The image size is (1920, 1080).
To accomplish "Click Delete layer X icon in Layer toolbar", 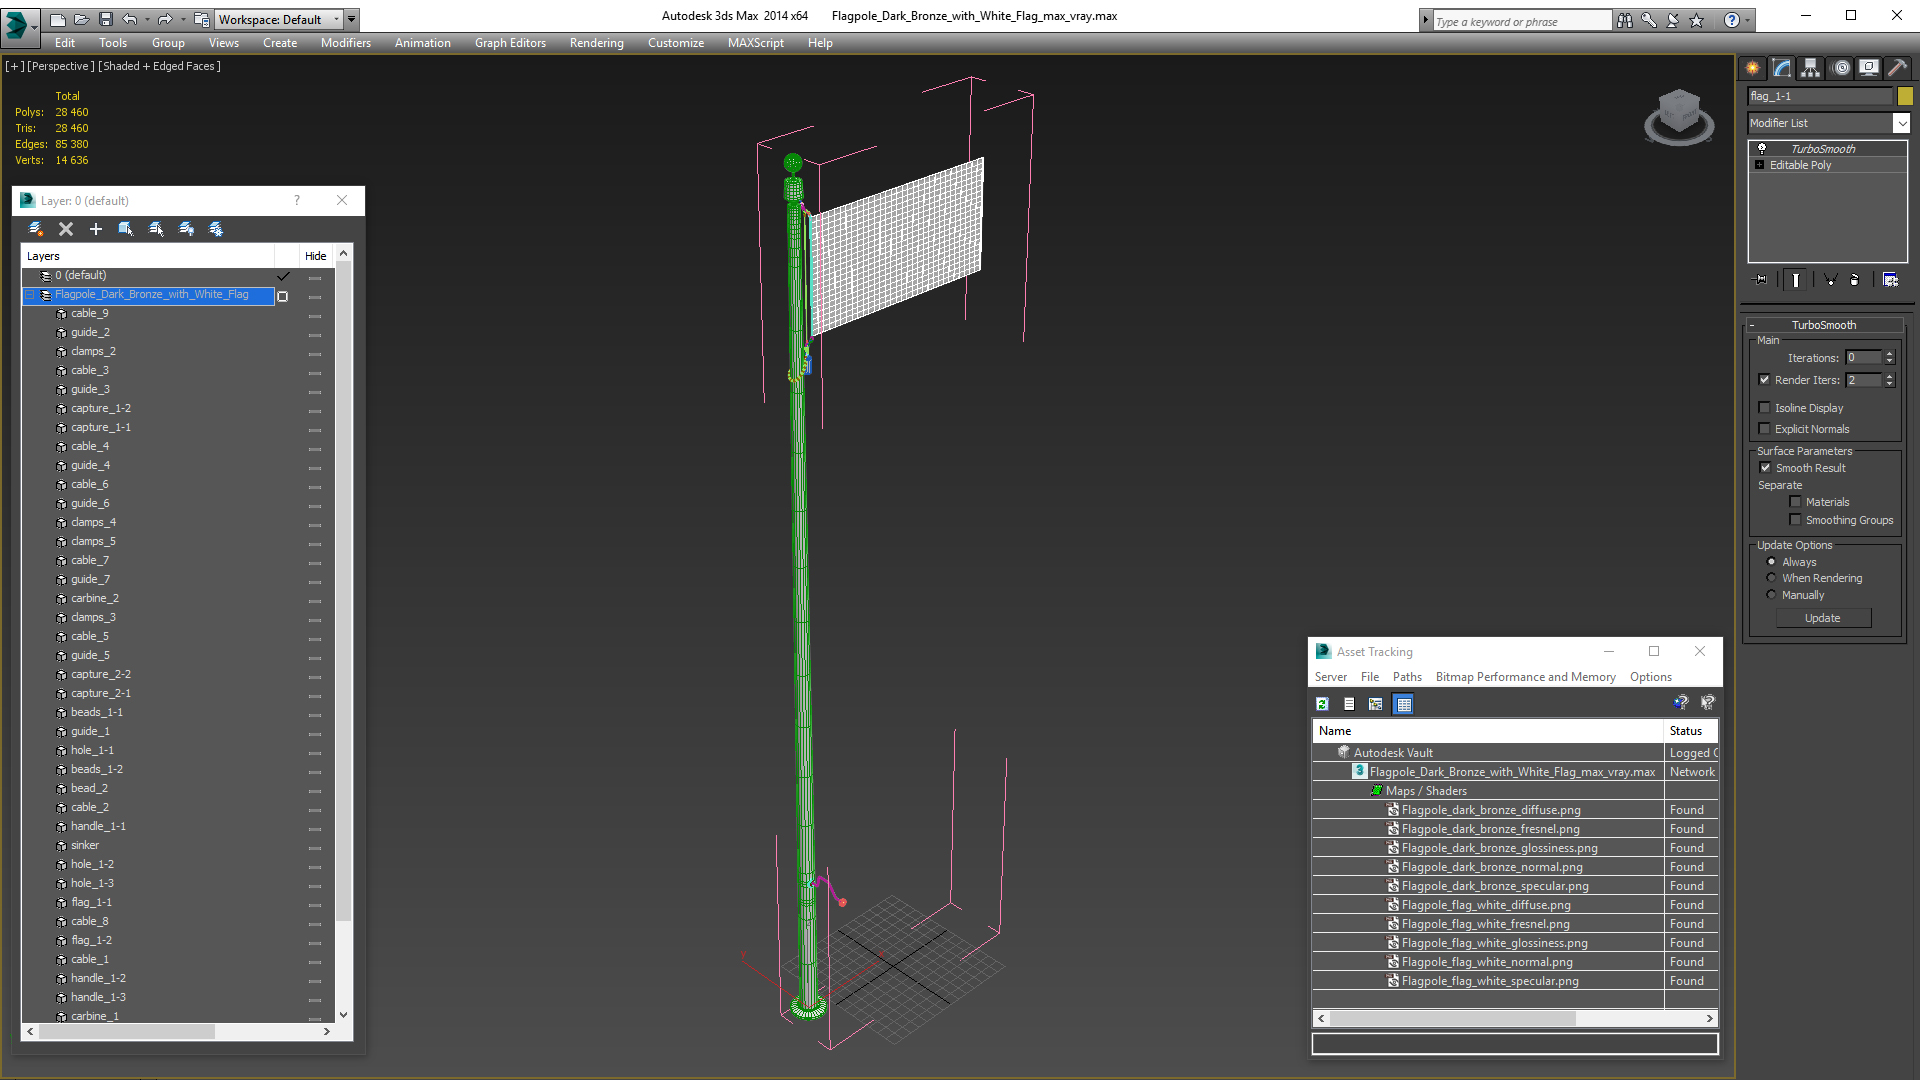I will pos(66,229).
